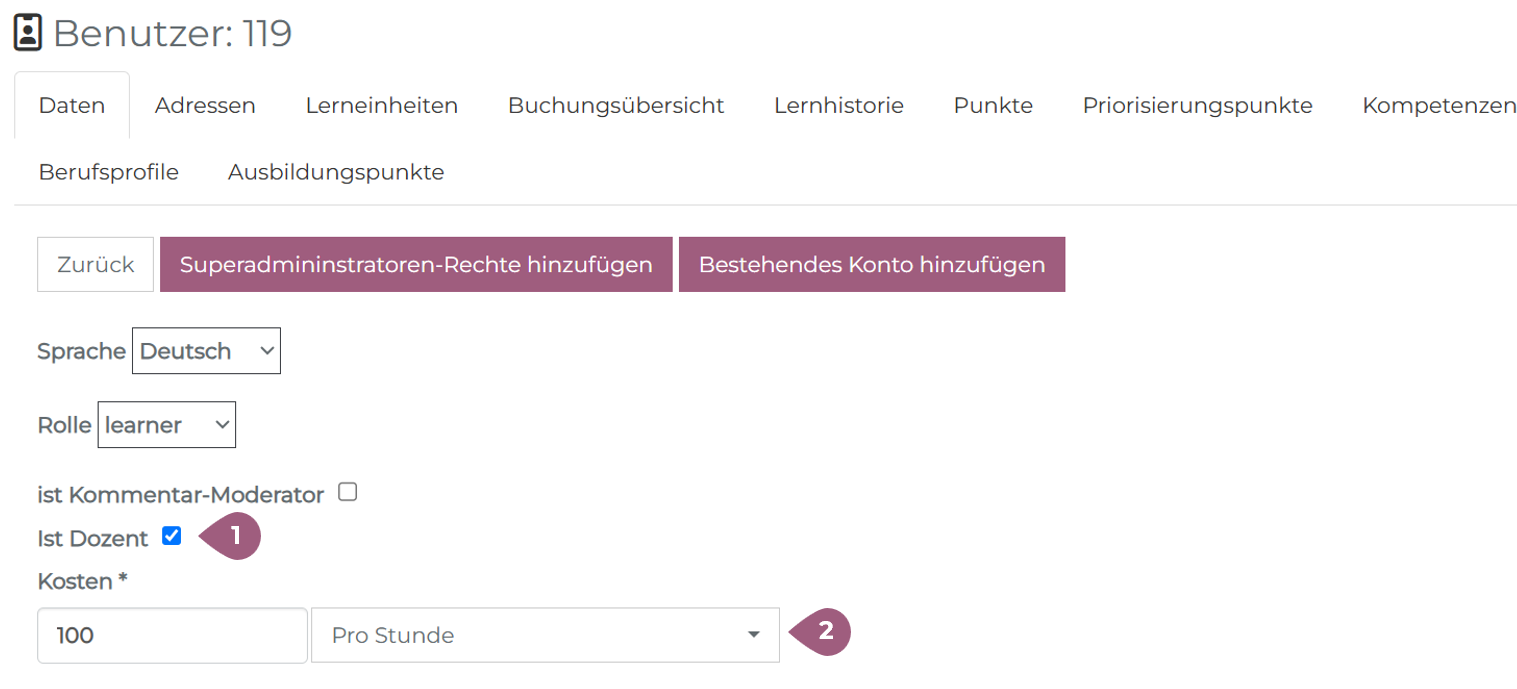Screen dimensions: 1517x689
Task: Click into the Kosten input field
Action: 172,635
